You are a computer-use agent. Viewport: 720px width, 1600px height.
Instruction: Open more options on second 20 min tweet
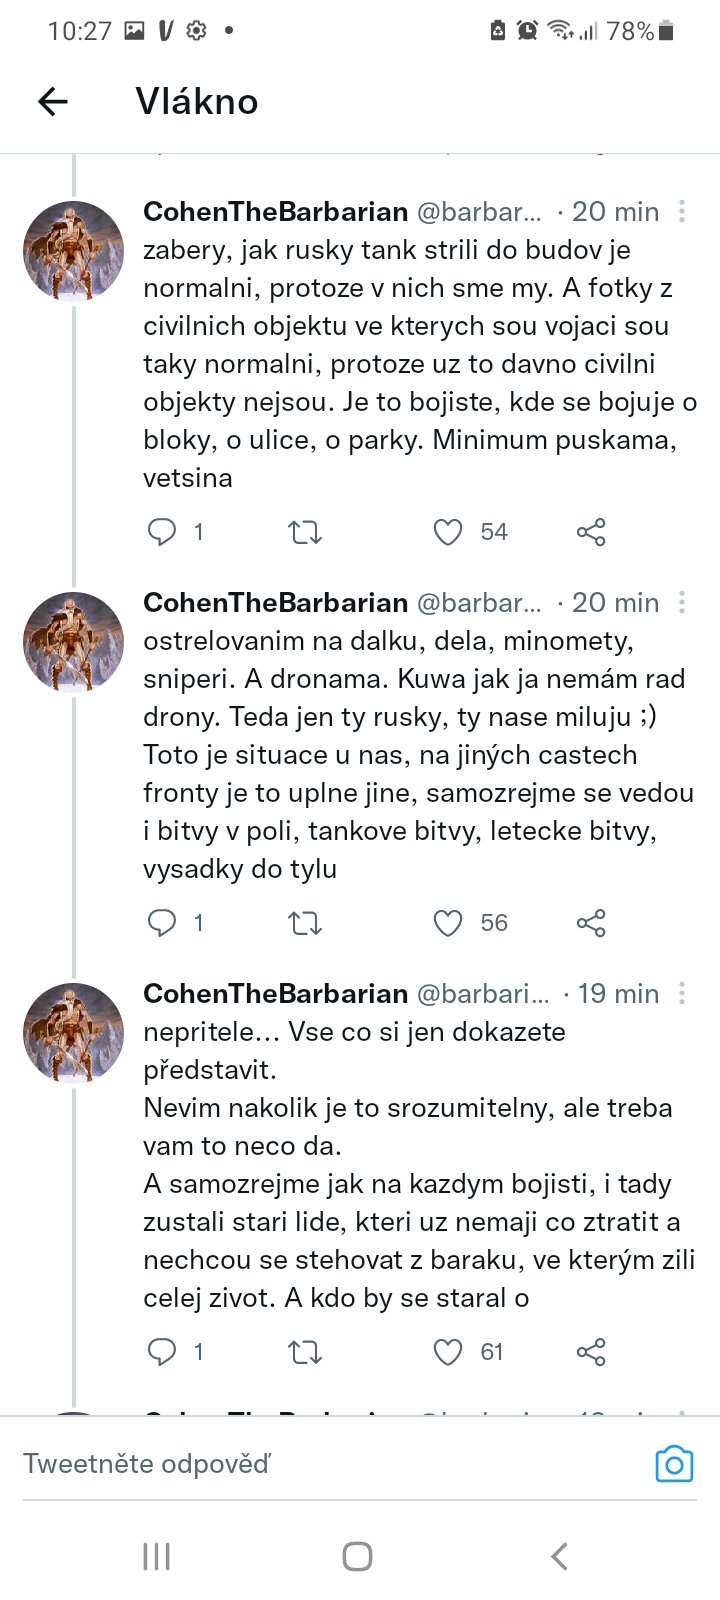pyautogui.click(x=682, y=602)
